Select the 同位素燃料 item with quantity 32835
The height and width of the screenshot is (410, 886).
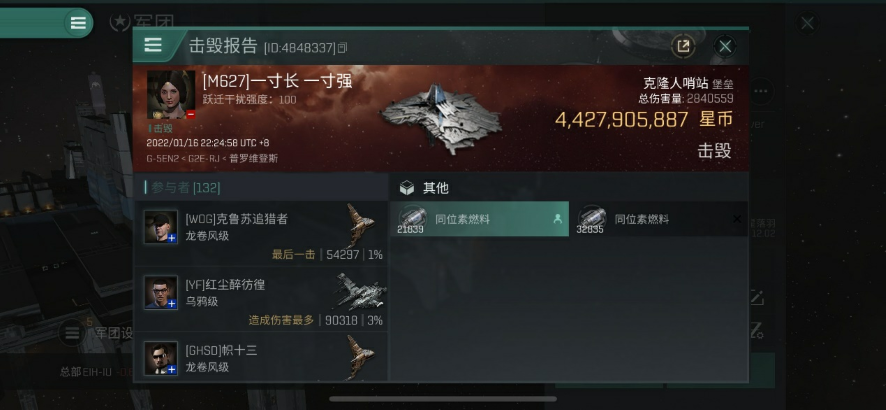tap(659, 219)
